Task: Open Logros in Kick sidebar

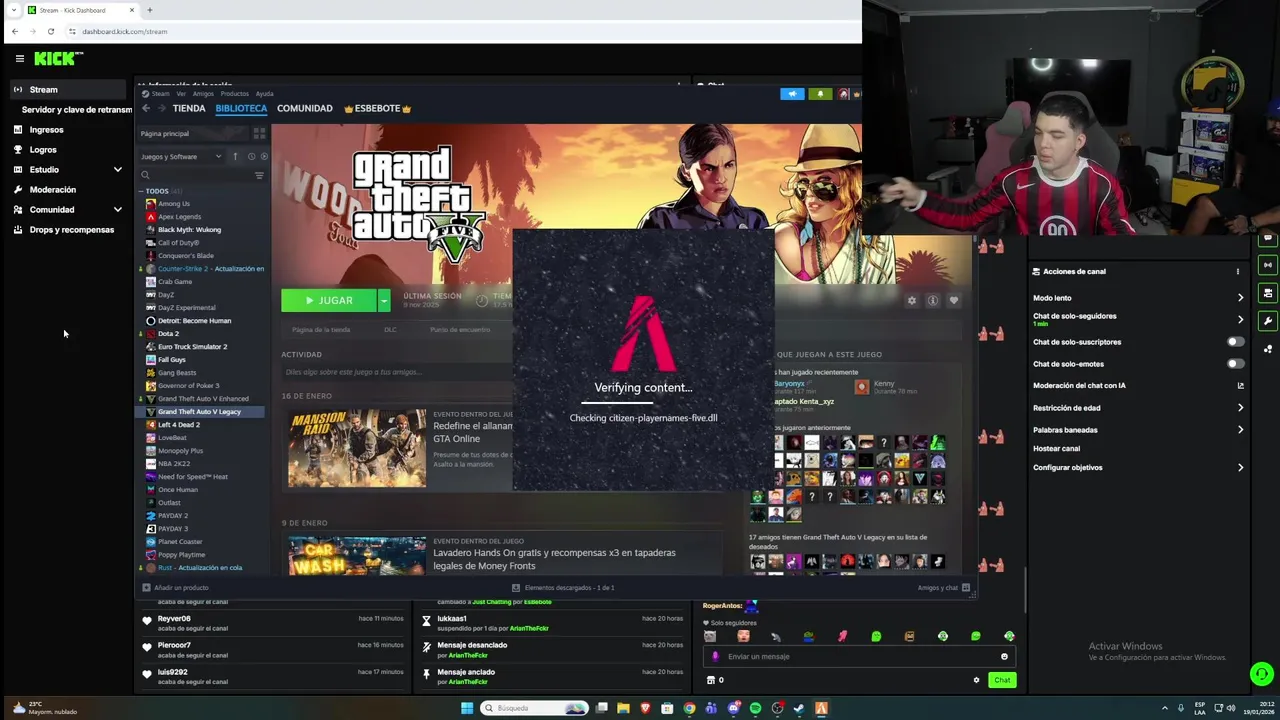Action: click(x=43, y=150)
